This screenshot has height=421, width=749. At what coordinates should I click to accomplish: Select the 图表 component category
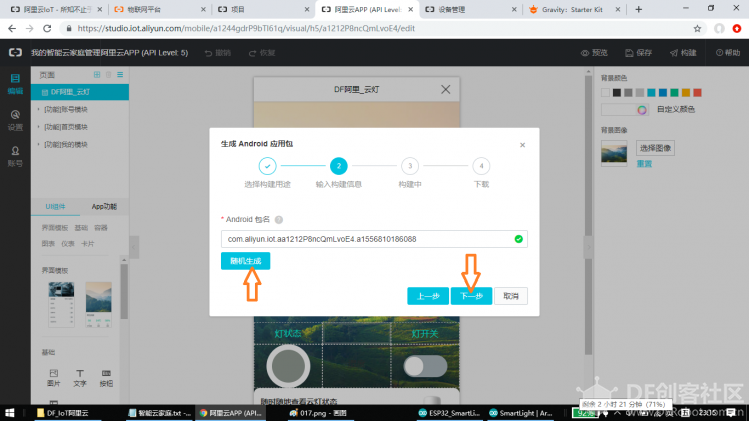pyautogui.click(x=48, y=244)
